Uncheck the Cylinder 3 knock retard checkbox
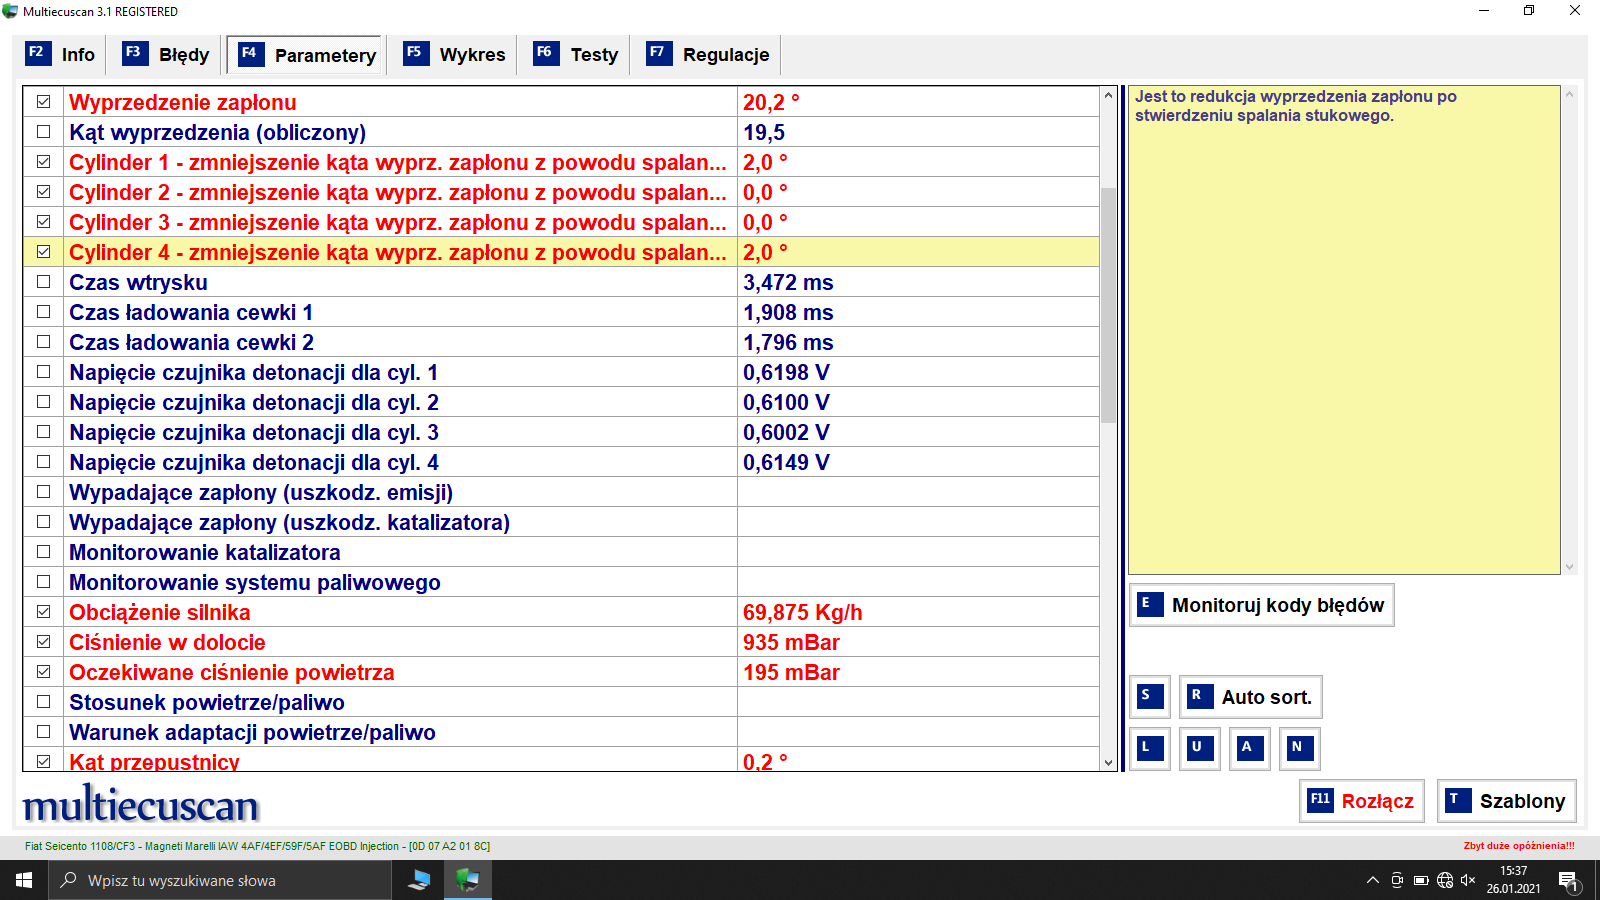1600x900 pixels. (43, 222)
